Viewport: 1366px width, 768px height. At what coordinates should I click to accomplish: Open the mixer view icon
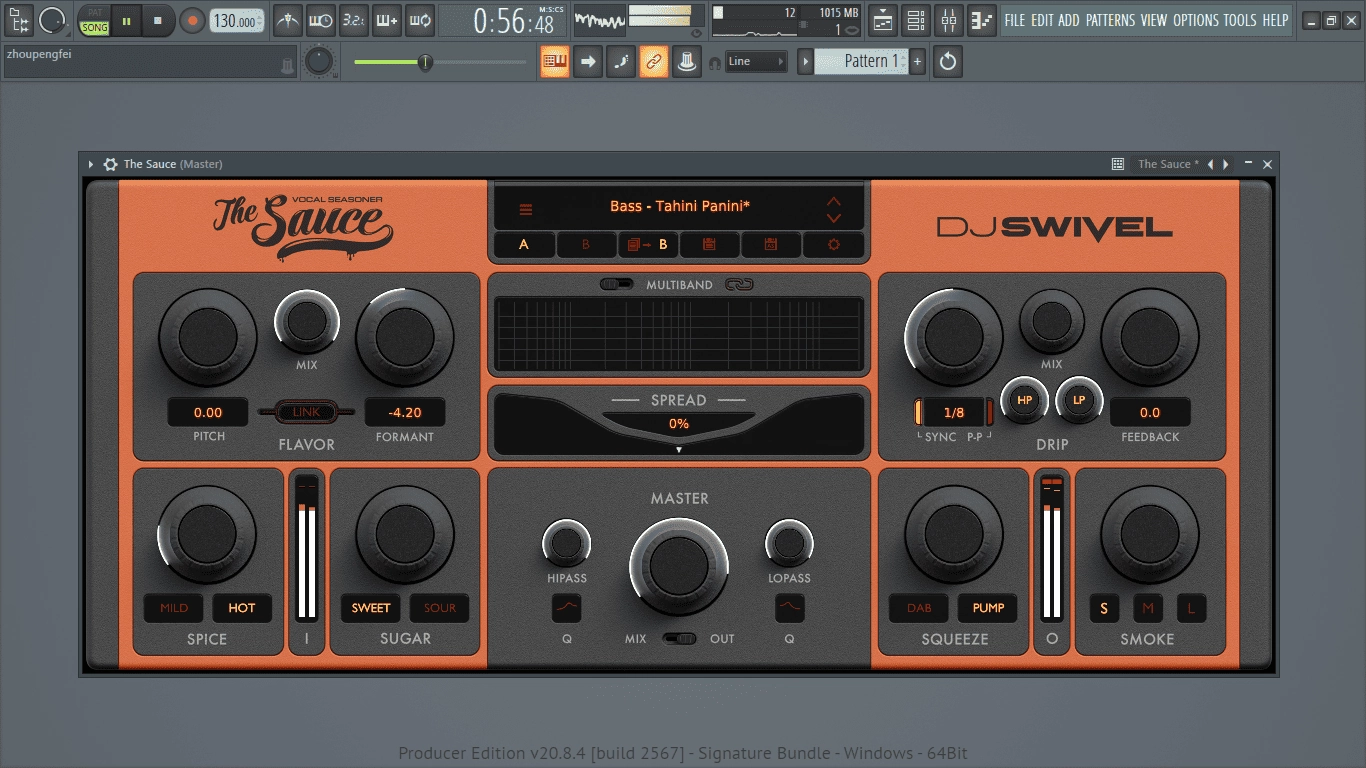pos(949,20)
